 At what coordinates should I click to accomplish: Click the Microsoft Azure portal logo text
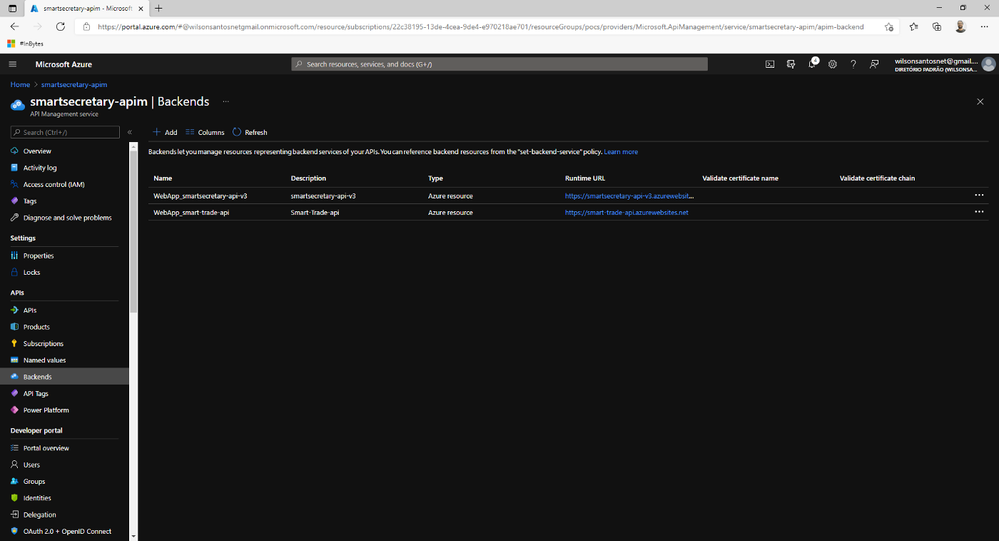click(64, 64)
